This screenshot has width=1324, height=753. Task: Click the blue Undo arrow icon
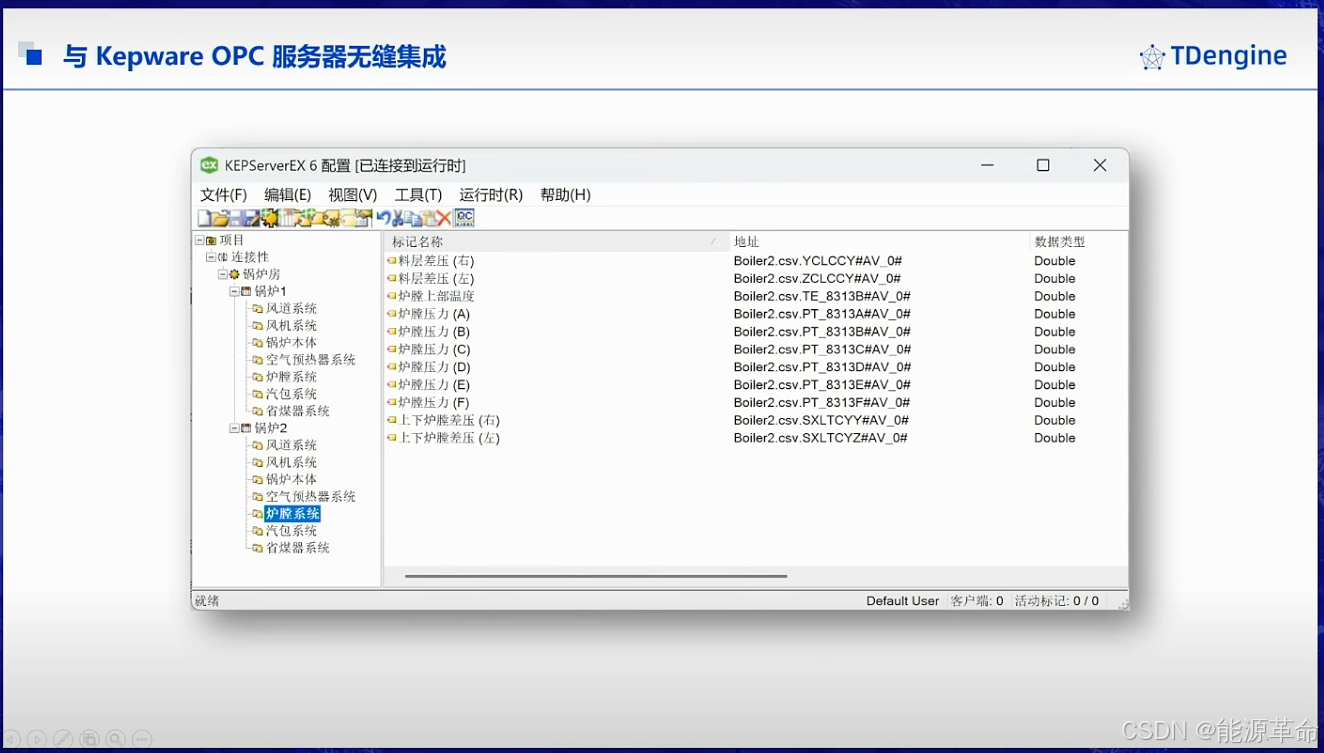pyautogui.click(x=384, y=218)
